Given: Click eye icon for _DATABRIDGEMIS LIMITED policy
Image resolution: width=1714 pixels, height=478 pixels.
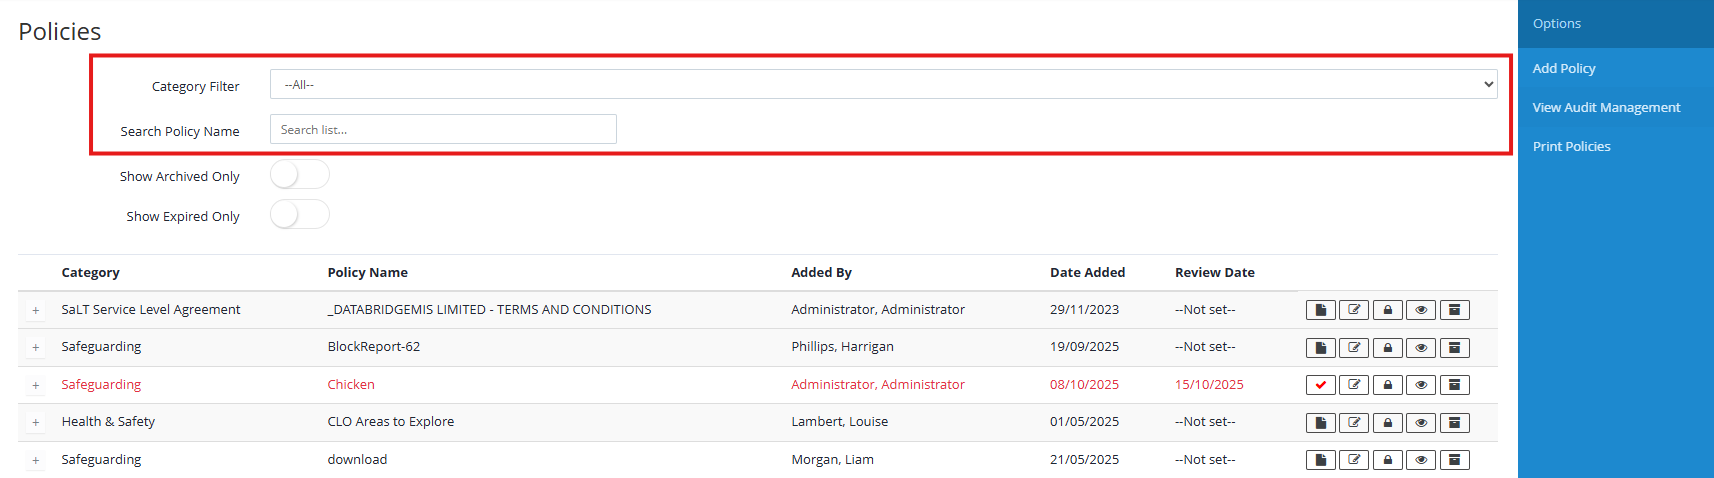Looking at the screenshot, I should [x=1420, y=310].
